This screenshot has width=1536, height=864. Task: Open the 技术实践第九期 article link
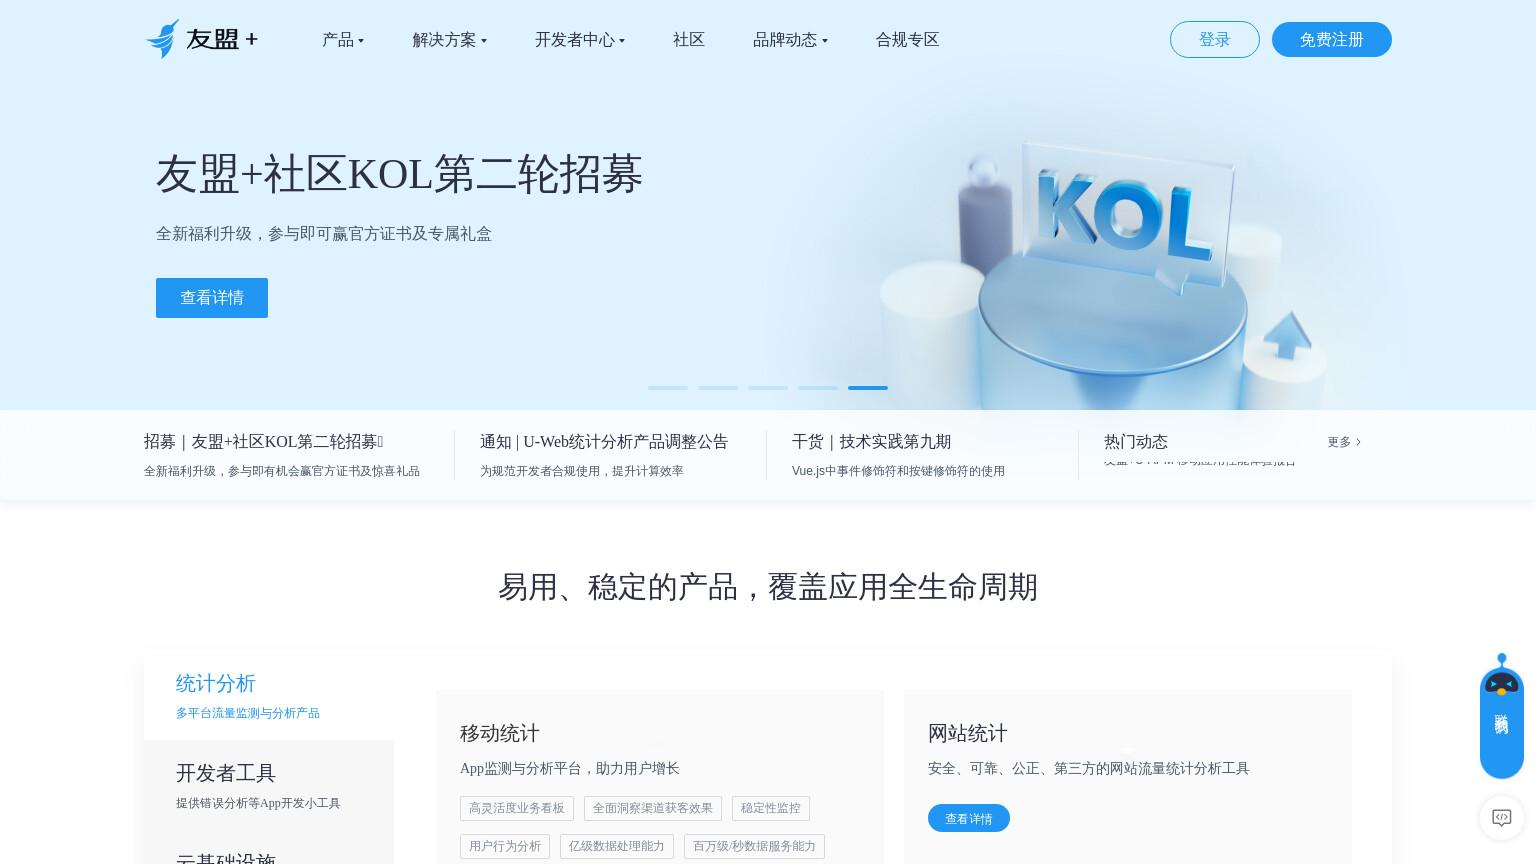click(871, 442)
